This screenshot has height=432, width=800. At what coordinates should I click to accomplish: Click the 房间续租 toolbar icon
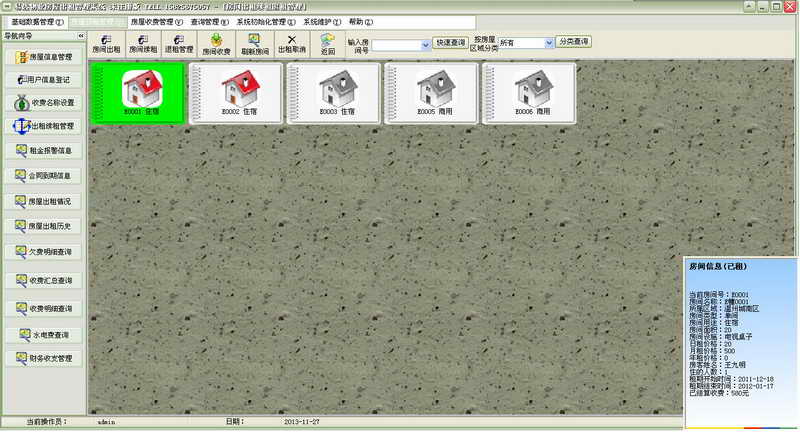(x=143, y=43)
